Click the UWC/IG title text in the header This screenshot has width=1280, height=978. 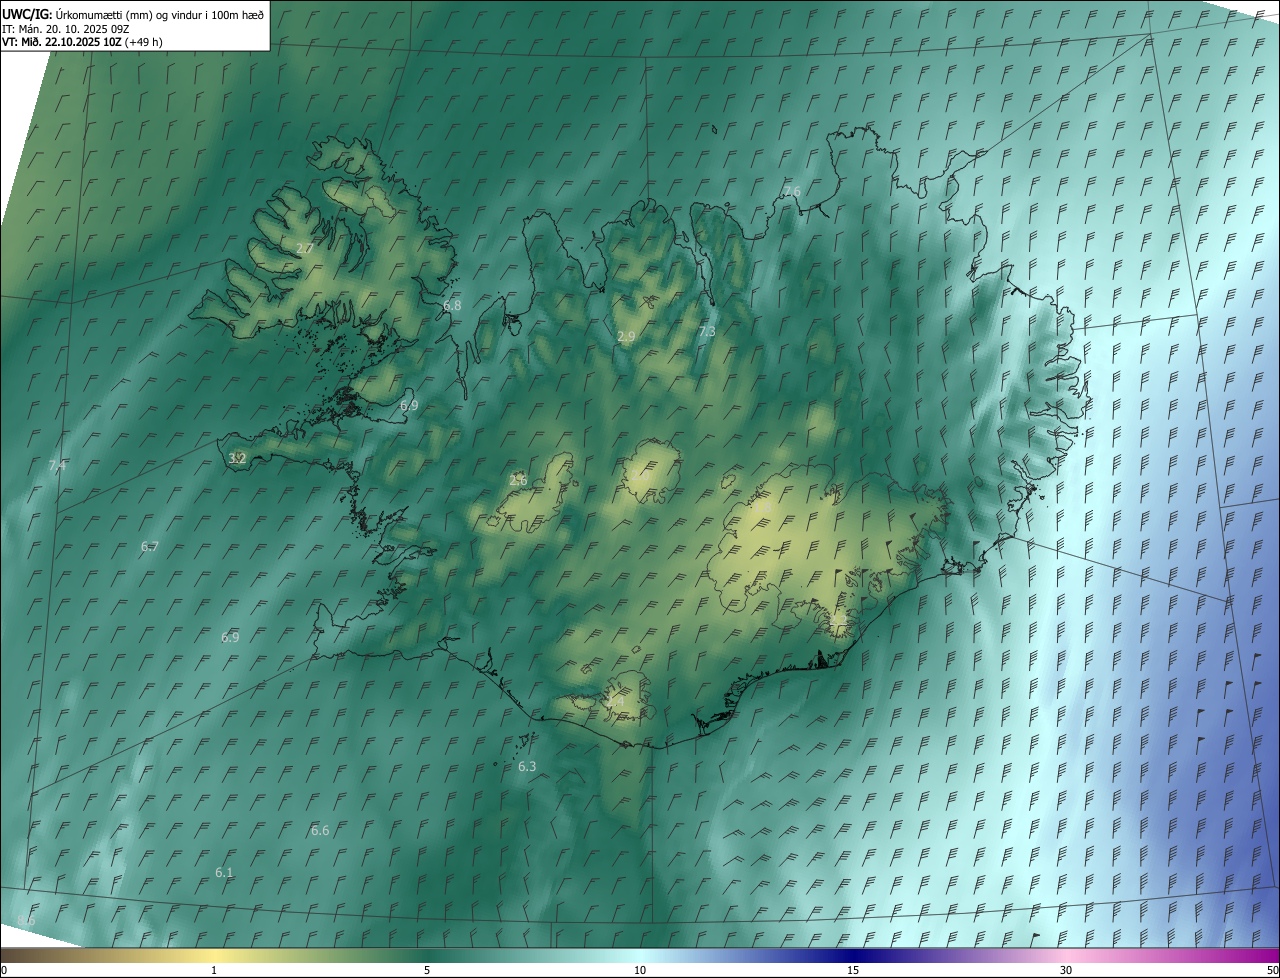26,14
